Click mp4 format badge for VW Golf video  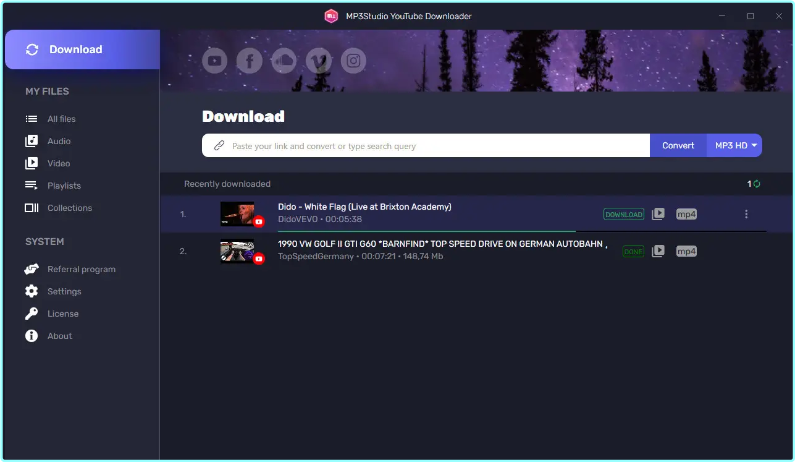(686, 251)
